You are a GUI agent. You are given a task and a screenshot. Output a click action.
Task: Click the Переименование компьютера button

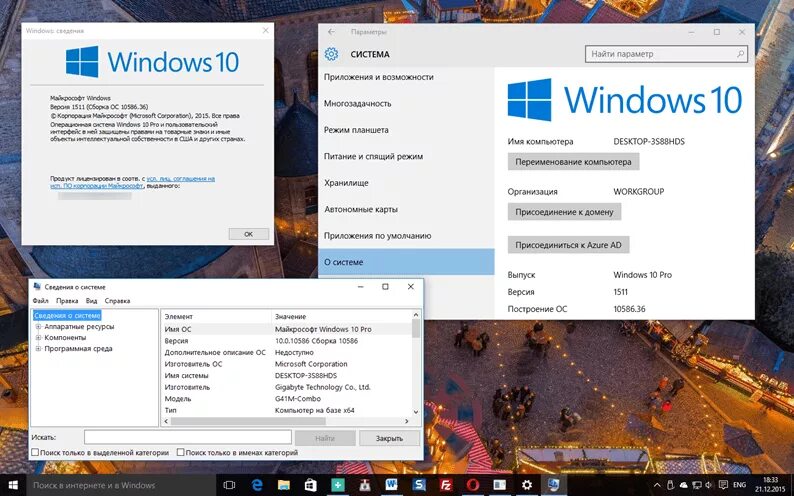tap(573, 162)
